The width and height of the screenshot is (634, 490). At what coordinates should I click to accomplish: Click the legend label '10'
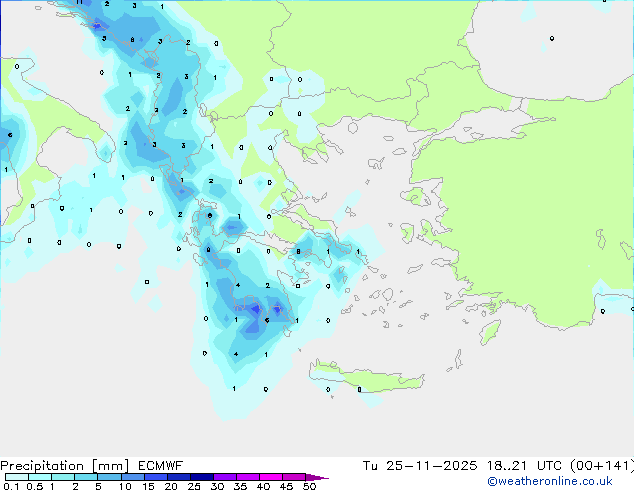[x=125, y=486]
